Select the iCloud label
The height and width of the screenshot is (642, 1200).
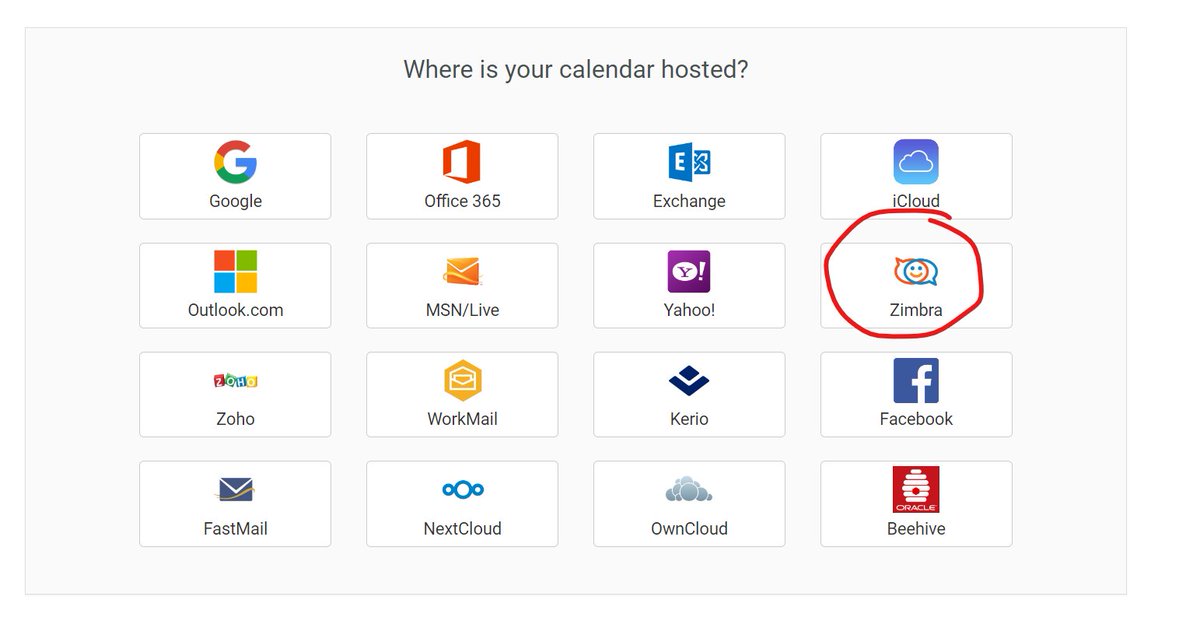click(x=916, y=201)
